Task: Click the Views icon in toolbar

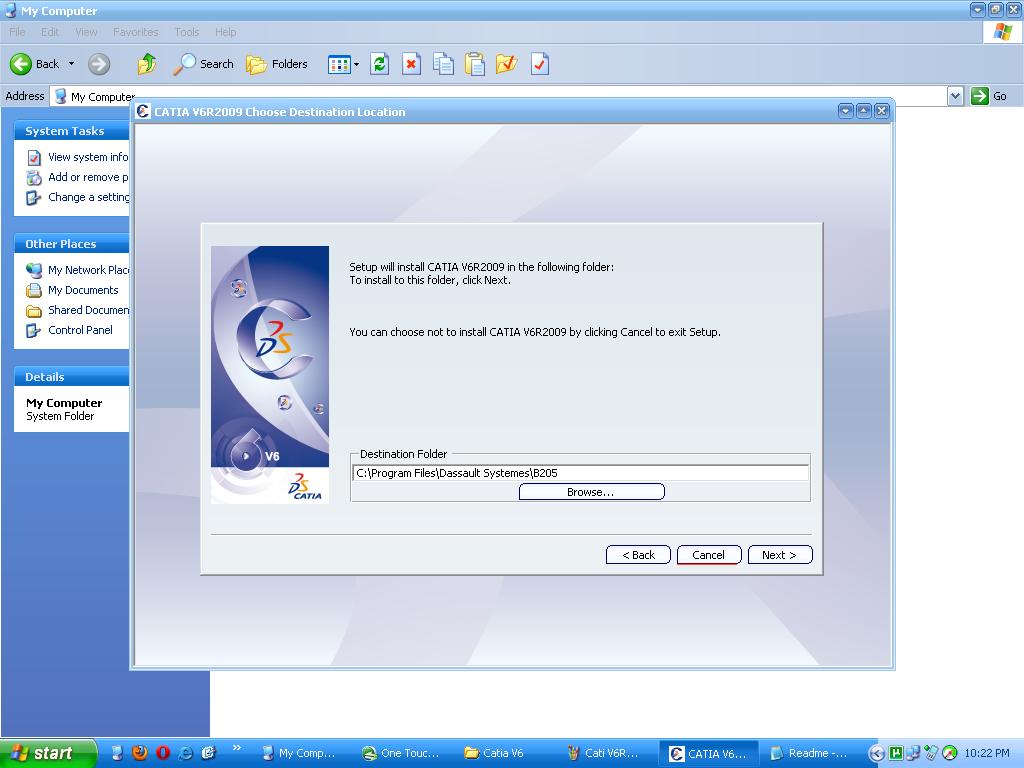Action: [x=339, y=64]
